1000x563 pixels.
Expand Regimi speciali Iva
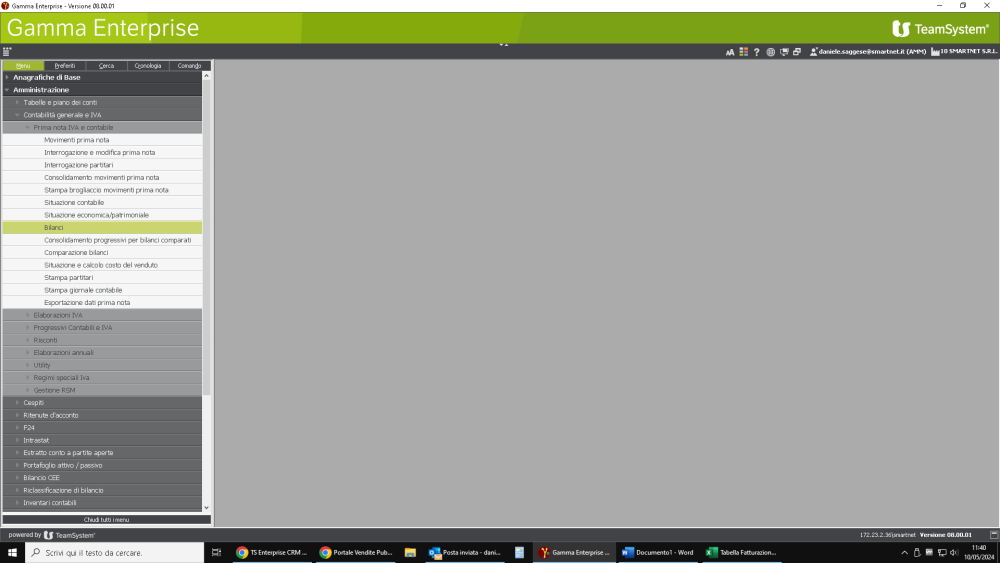pyautogui.click(x=102, y=377)
